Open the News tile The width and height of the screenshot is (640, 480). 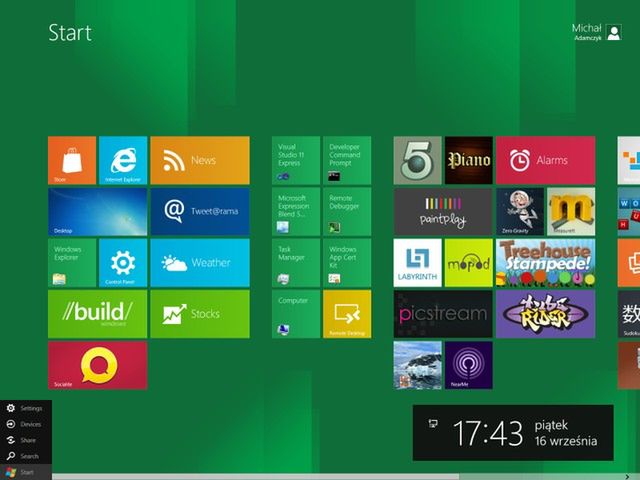coord(200,160)
